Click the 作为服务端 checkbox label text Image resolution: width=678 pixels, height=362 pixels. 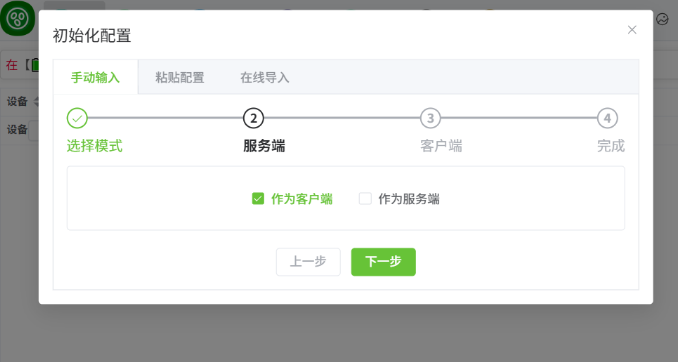(x=409, y=199)
